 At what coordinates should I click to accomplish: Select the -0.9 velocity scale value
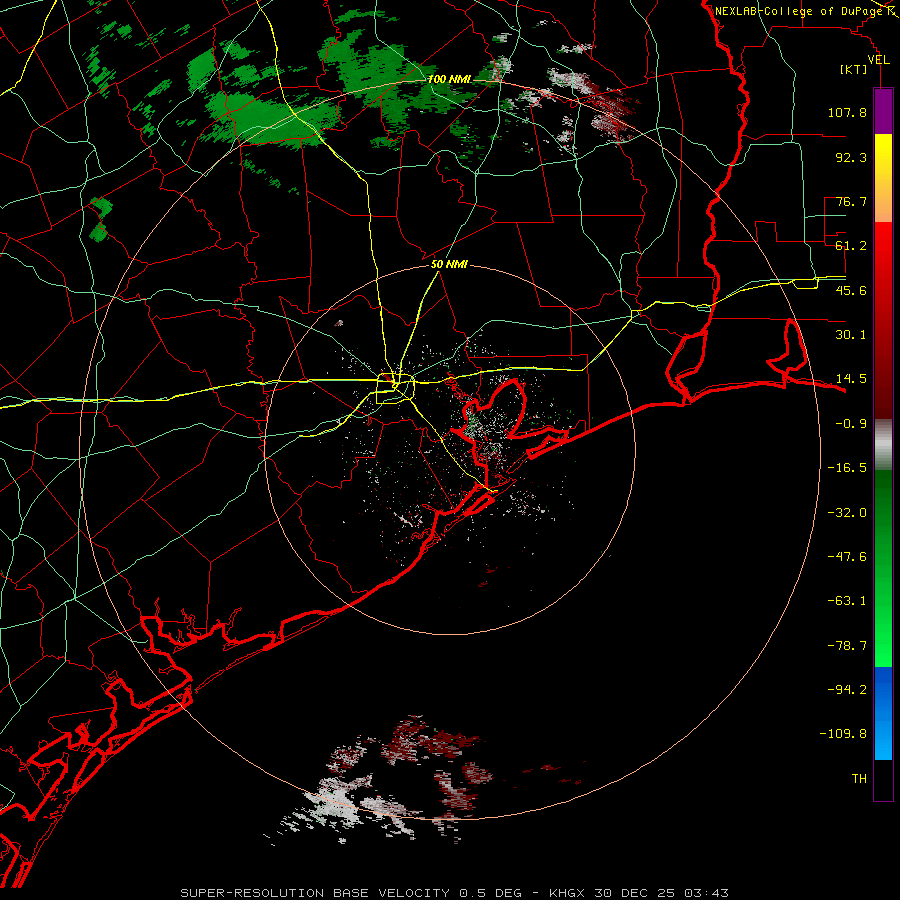pos(851,424)
